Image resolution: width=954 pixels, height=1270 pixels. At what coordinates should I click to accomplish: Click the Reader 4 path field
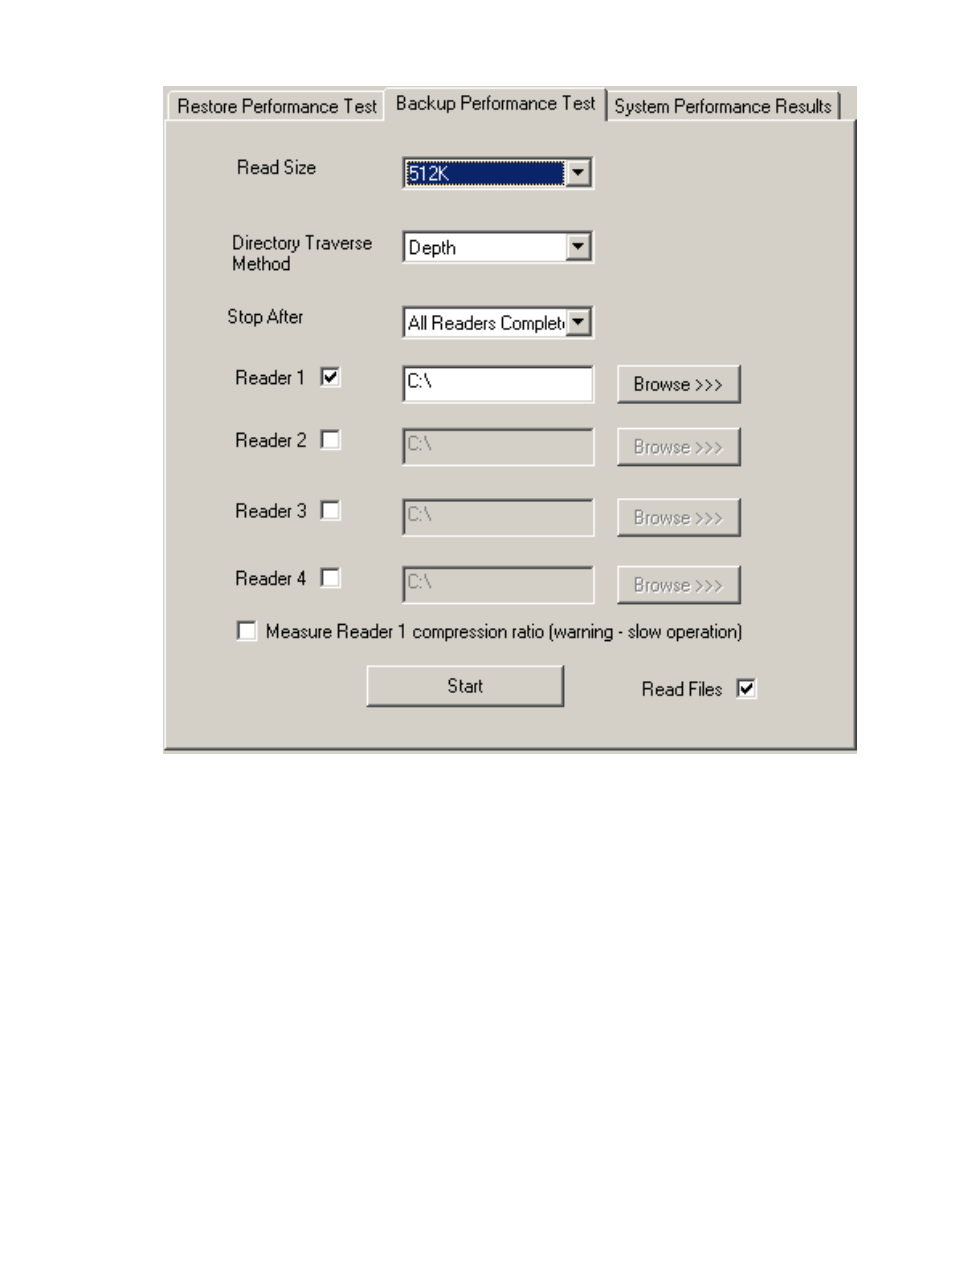[x=498, y=585]
